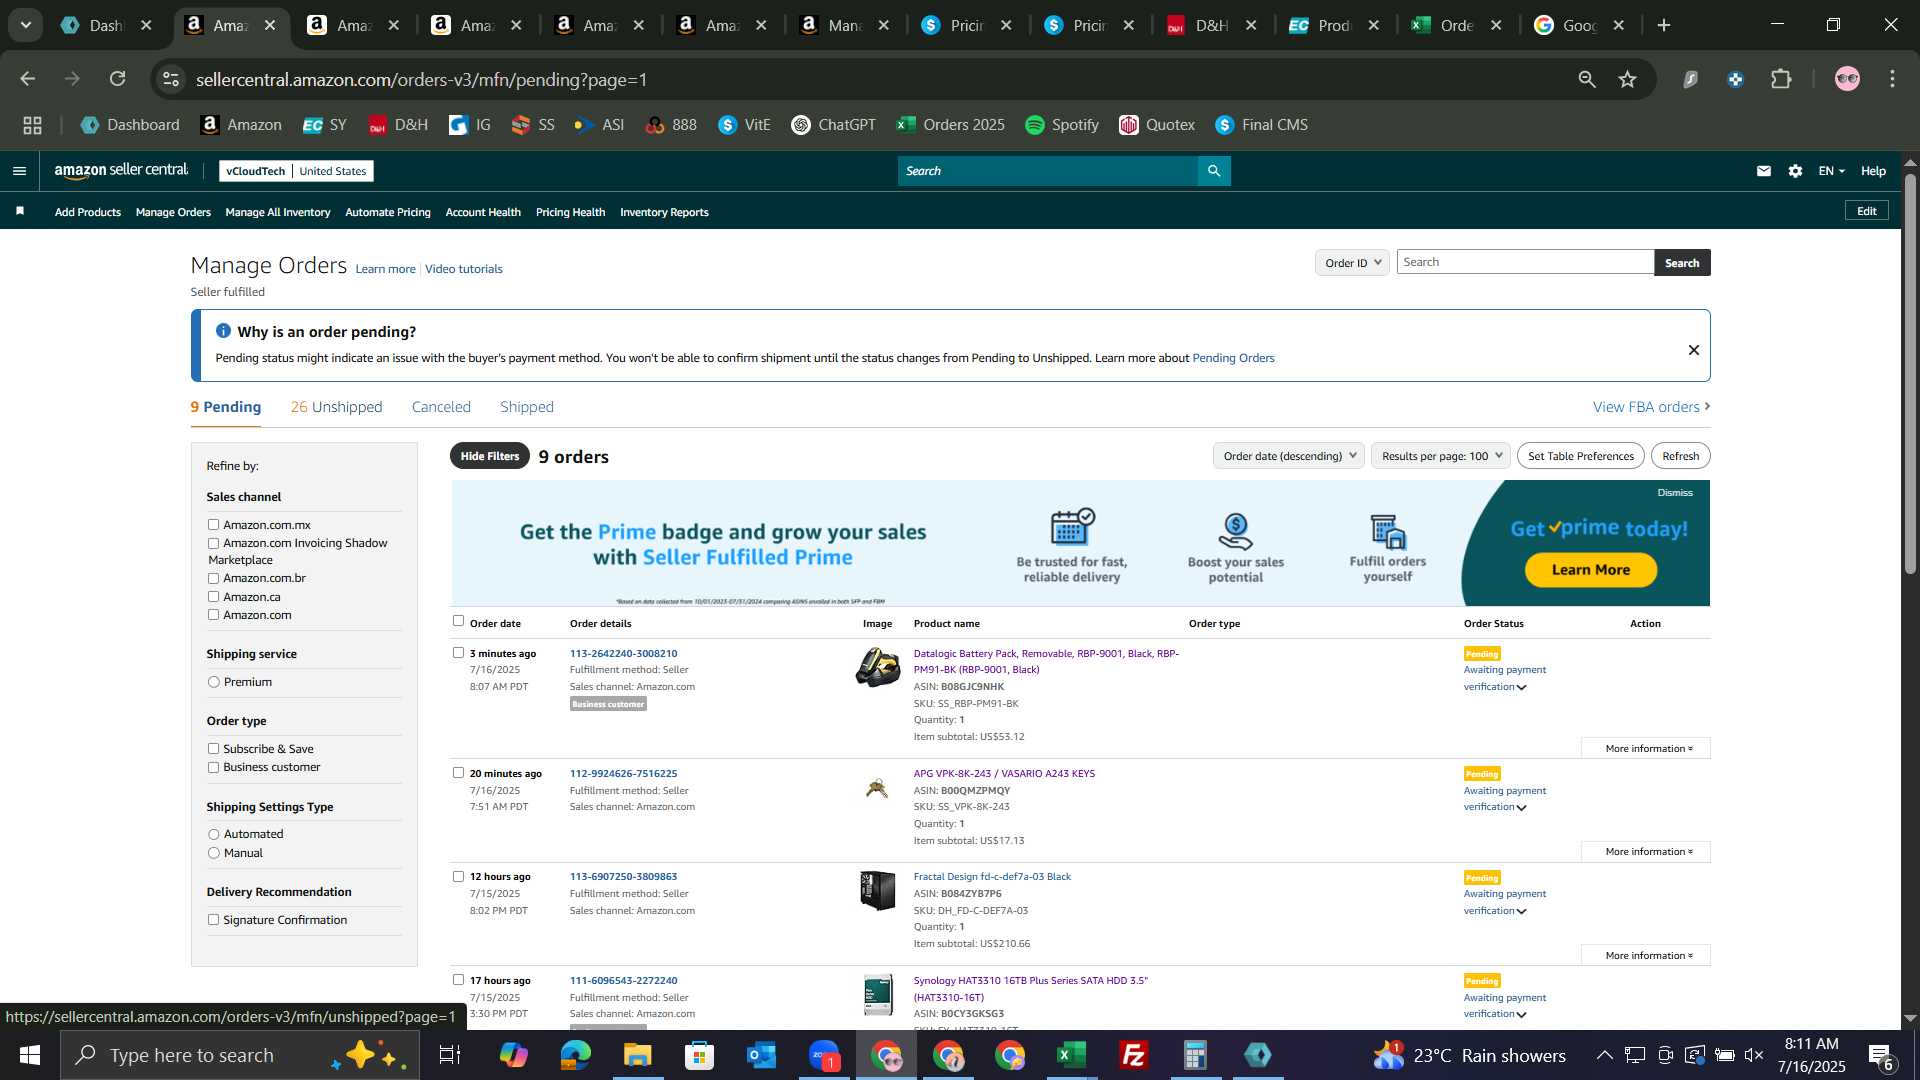Open the buyer messages mail icon
This screenshot has height=1080, width=1920.
point(1764,171)
